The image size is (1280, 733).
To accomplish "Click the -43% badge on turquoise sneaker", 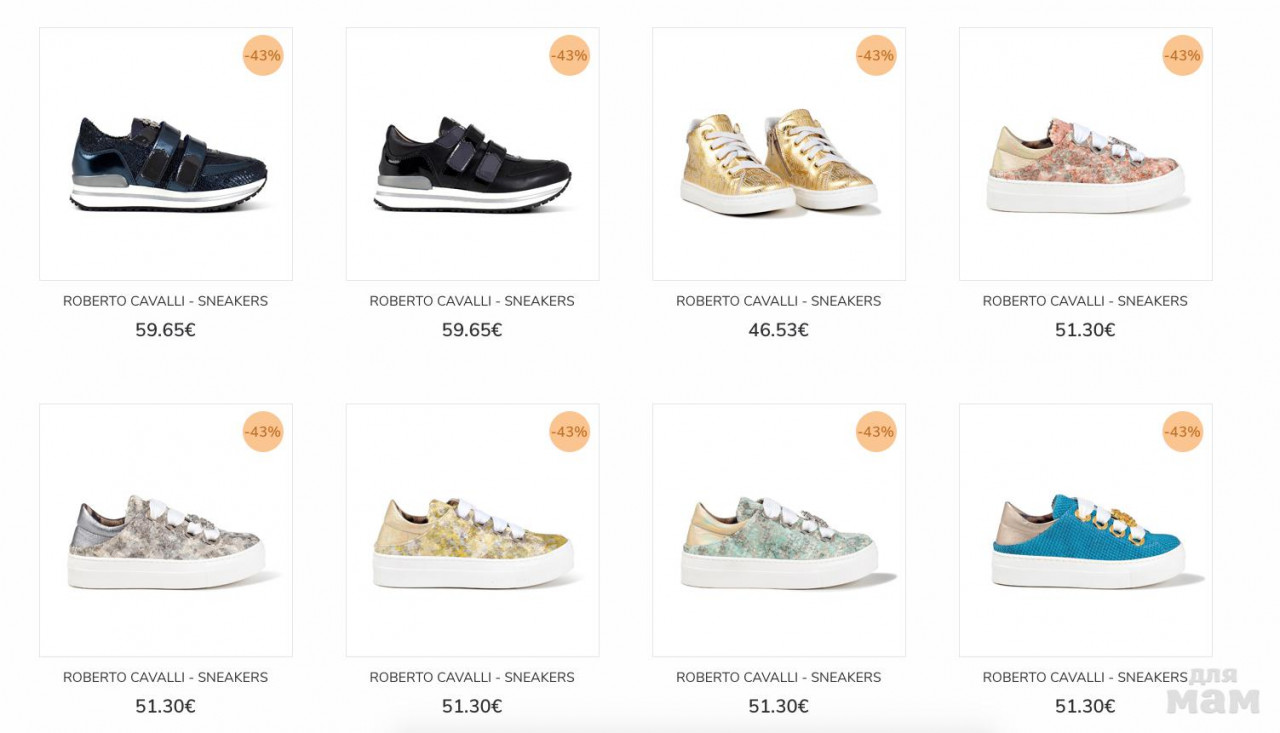I will 1183,432.
